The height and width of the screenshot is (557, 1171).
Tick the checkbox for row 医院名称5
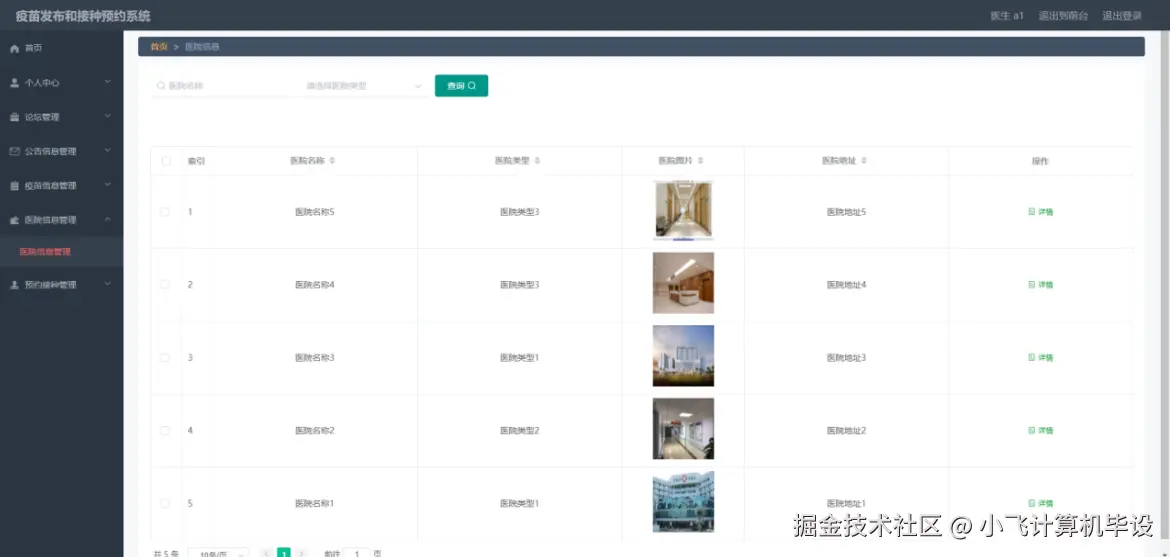point(165,212)
